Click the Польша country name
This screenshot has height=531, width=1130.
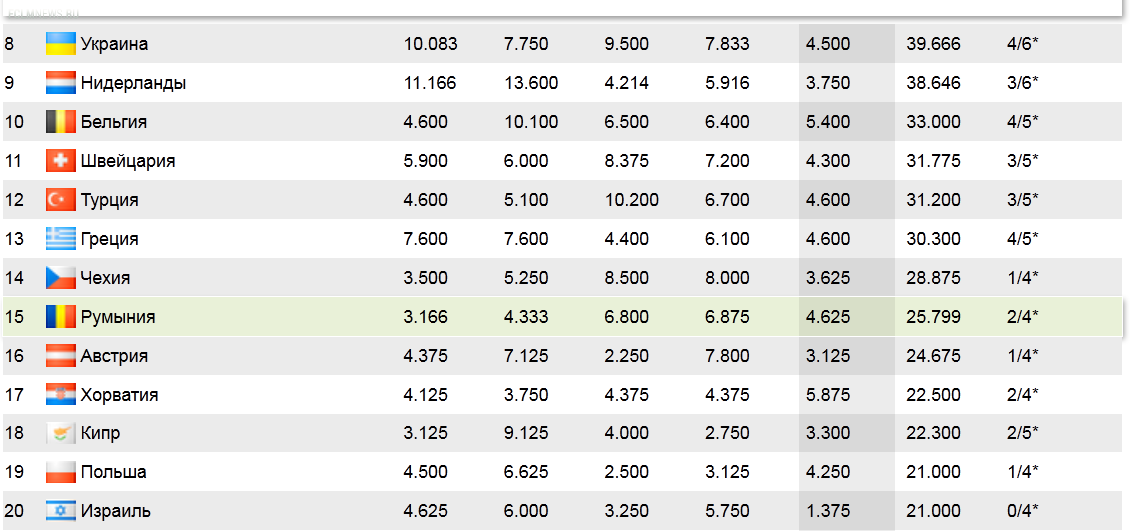(x=113, y=472)
